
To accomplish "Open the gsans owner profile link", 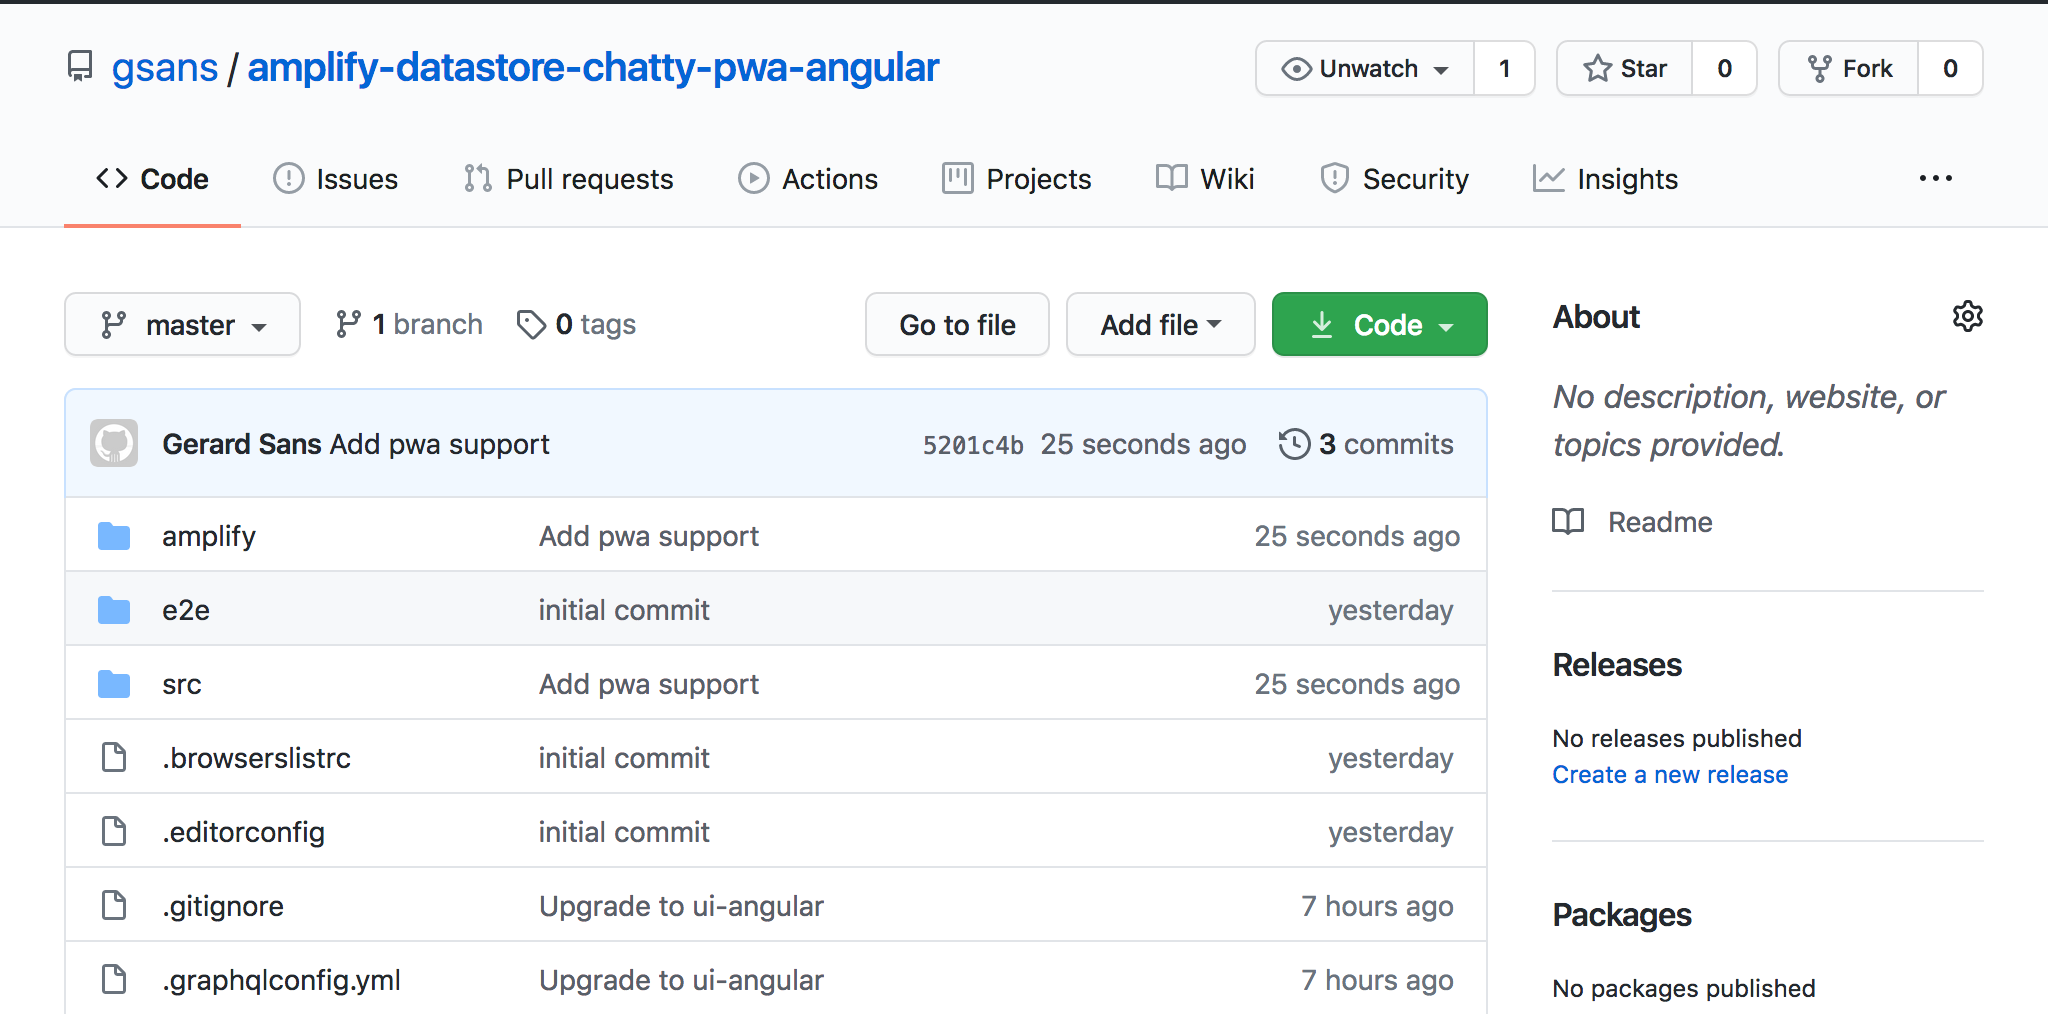I will (165, 67).
